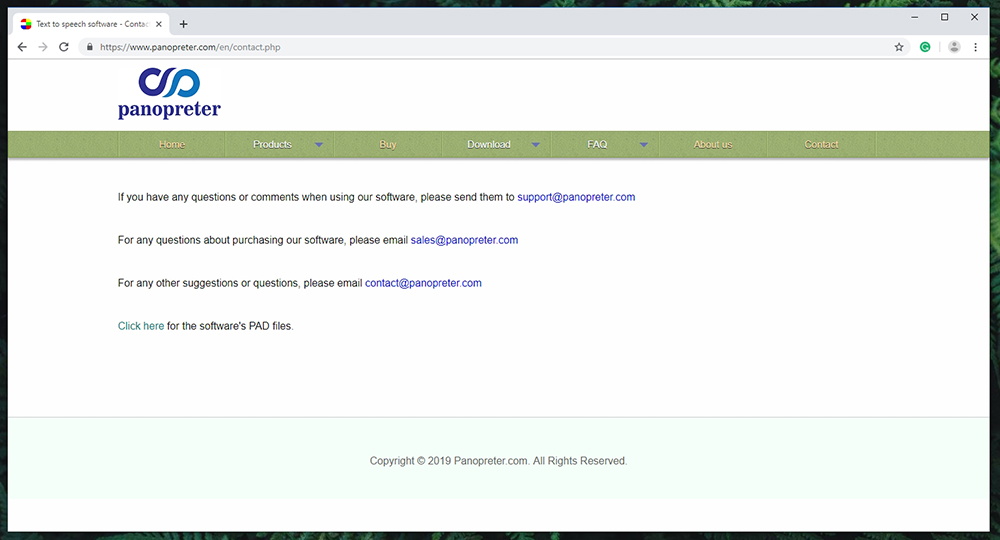1000x540 pixels.
Task: Click the padlock site security icon
Action: click(90, 47)
